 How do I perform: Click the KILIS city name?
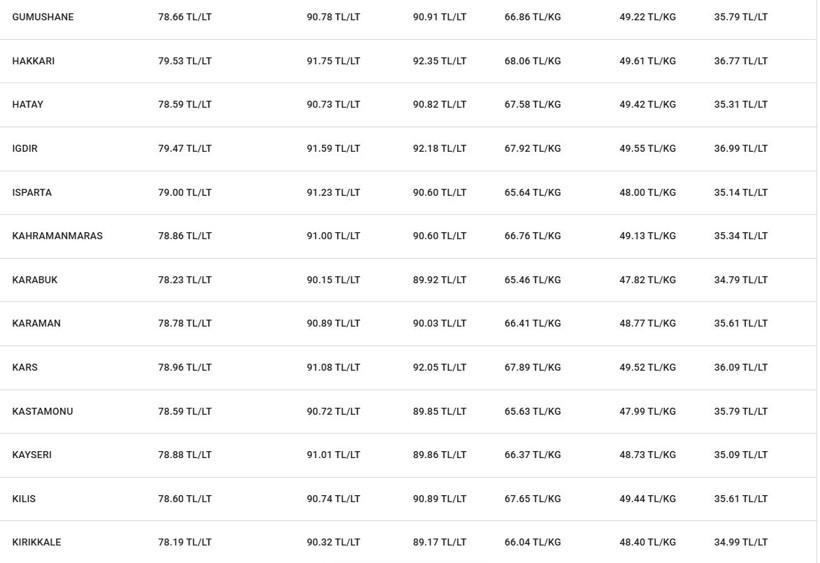pyautogui.click(x=24, y=499)
